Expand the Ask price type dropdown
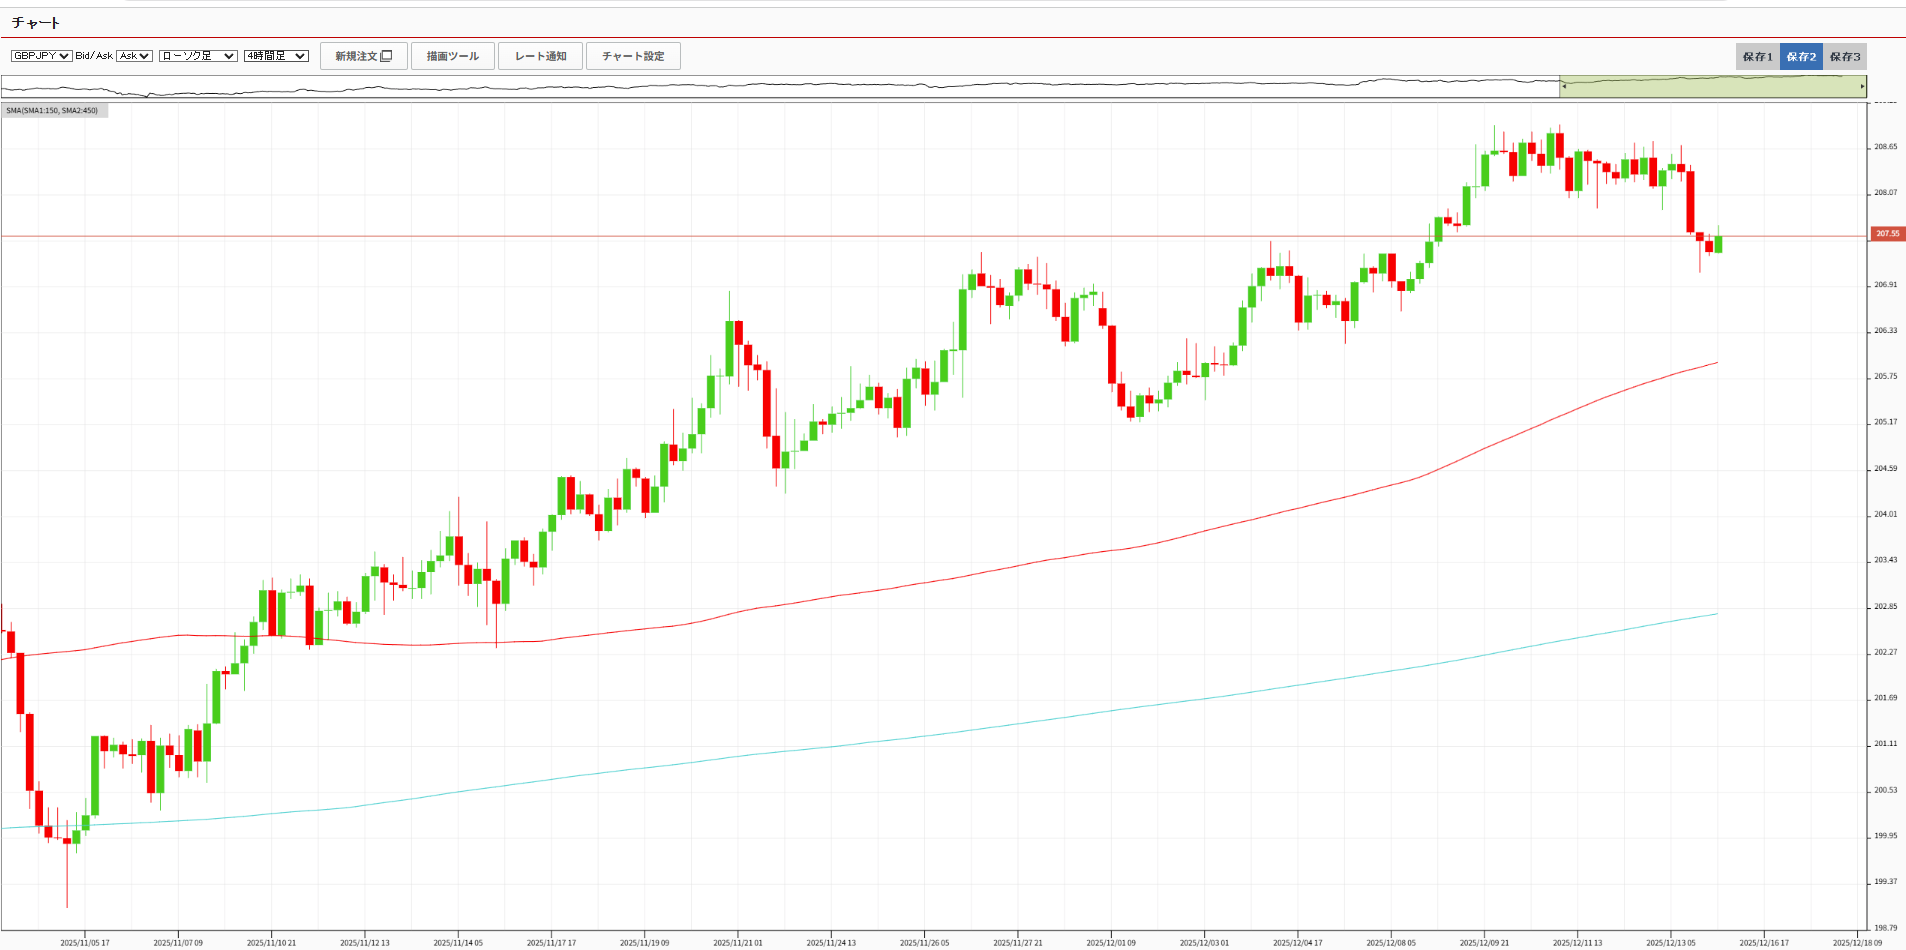1906x950 pixels. [134, 56]
